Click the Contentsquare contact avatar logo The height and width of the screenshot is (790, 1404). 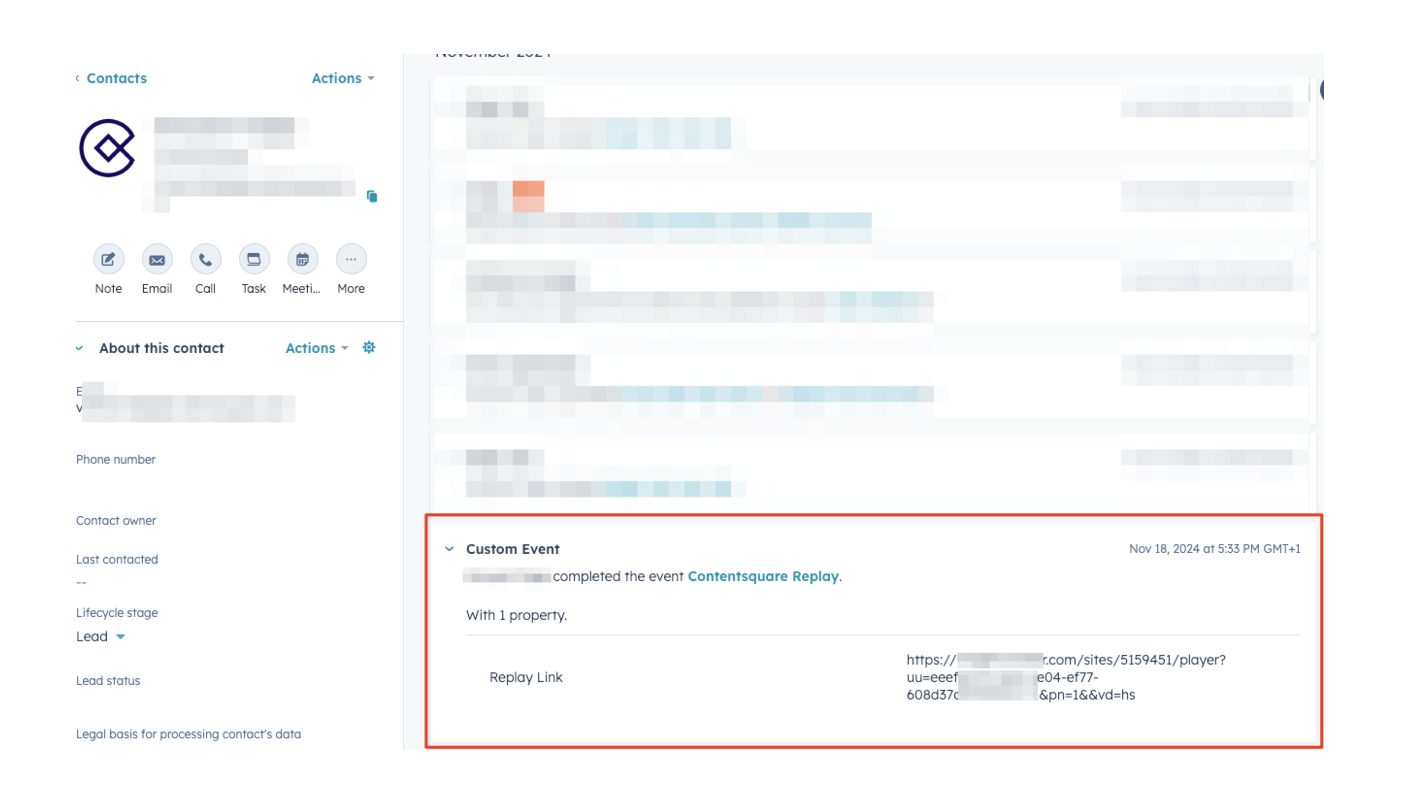tap(107, 148)
